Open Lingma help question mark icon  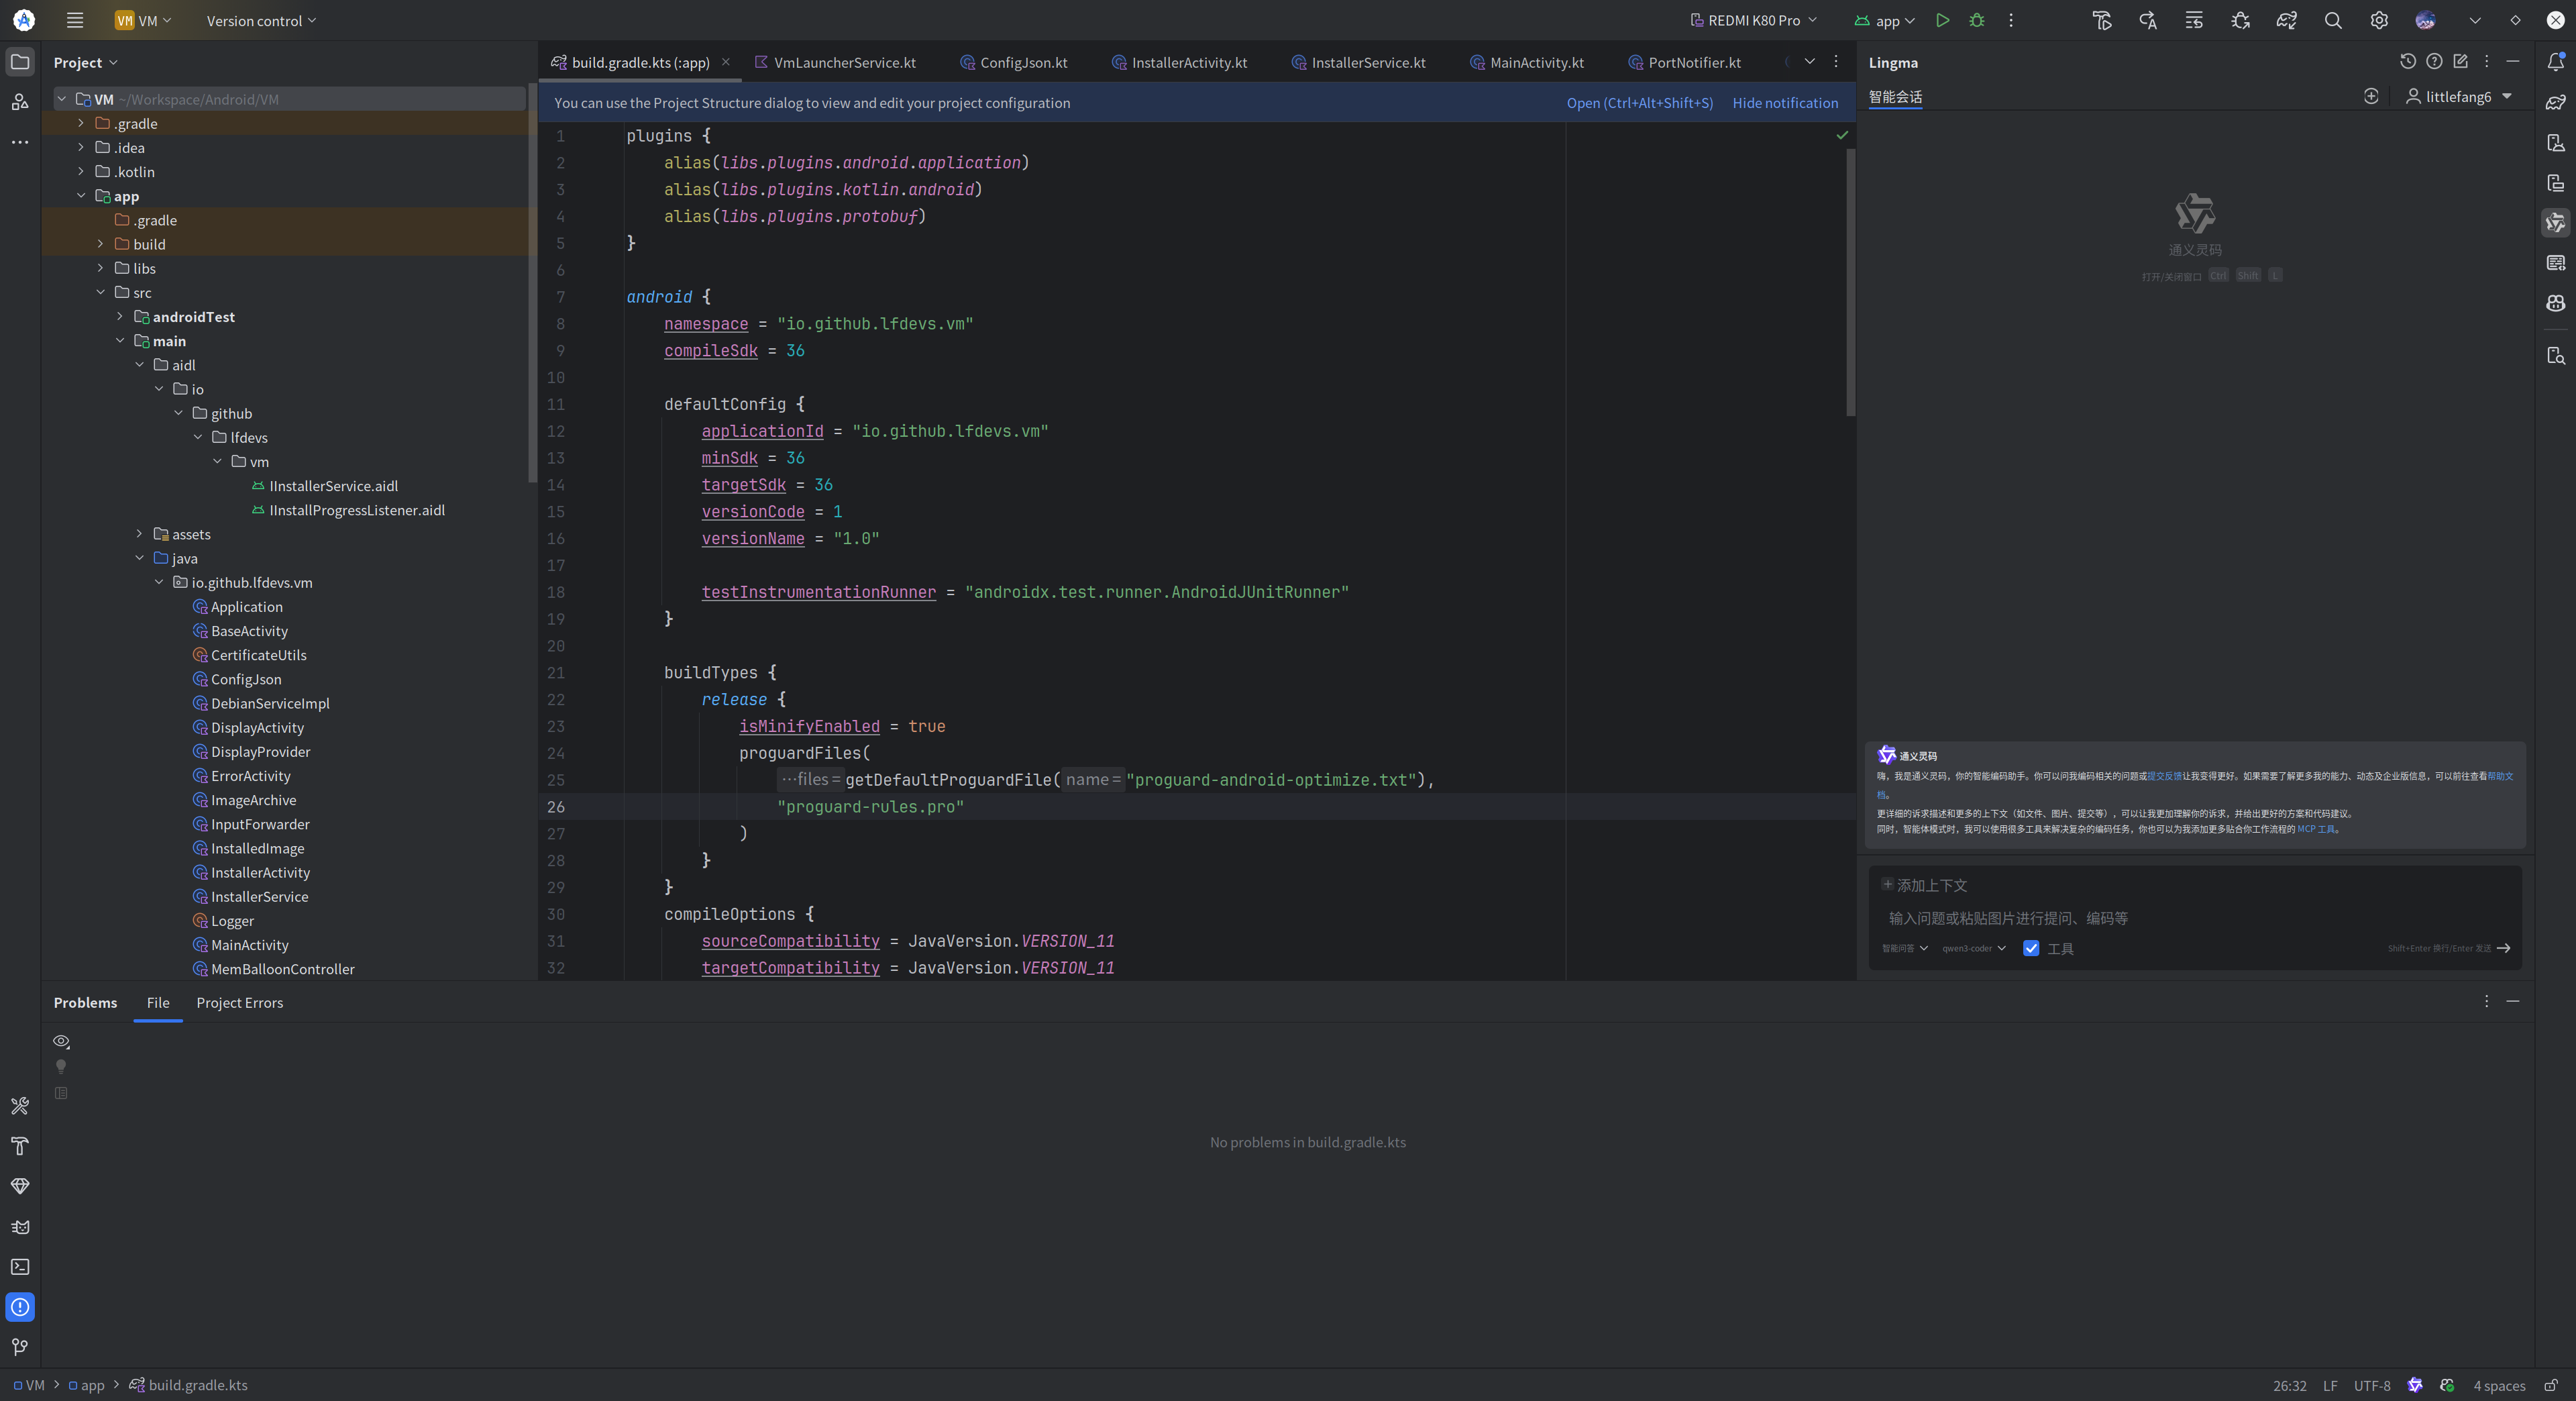tap(2434, 62)
